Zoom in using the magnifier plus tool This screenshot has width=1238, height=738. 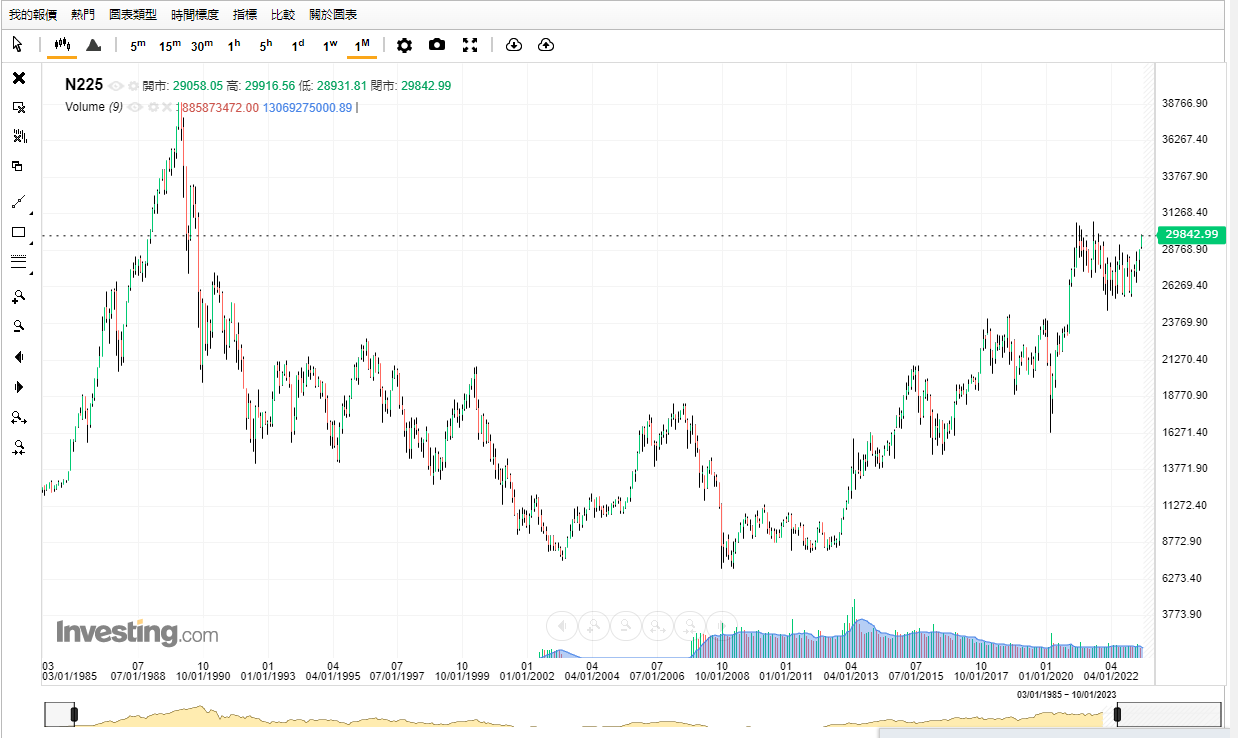tap(18, 297)
